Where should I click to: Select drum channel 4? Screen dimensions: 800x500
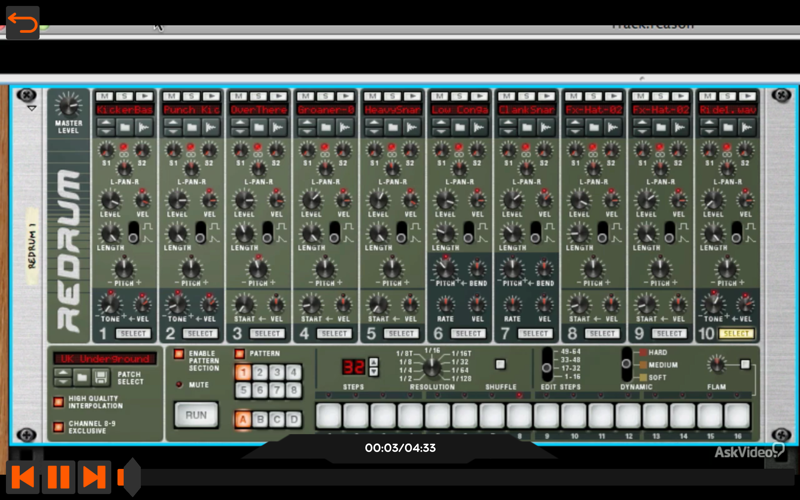334,334
